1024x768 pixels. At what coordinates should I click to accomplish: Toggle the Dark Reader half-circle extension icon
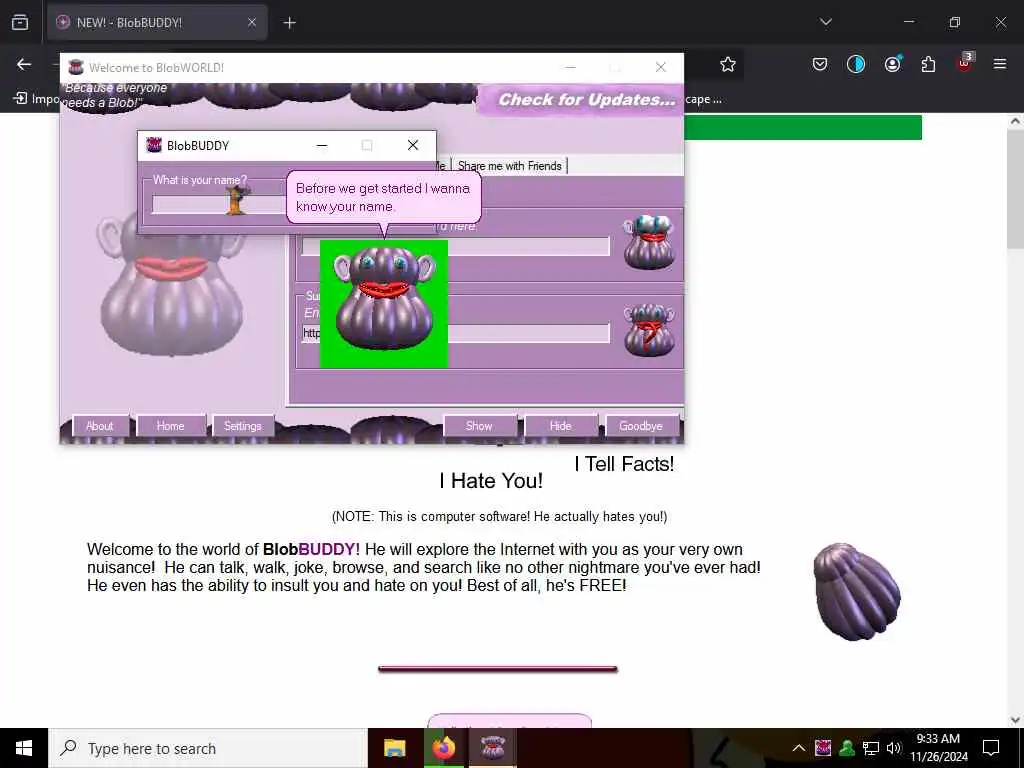point(856,64)
